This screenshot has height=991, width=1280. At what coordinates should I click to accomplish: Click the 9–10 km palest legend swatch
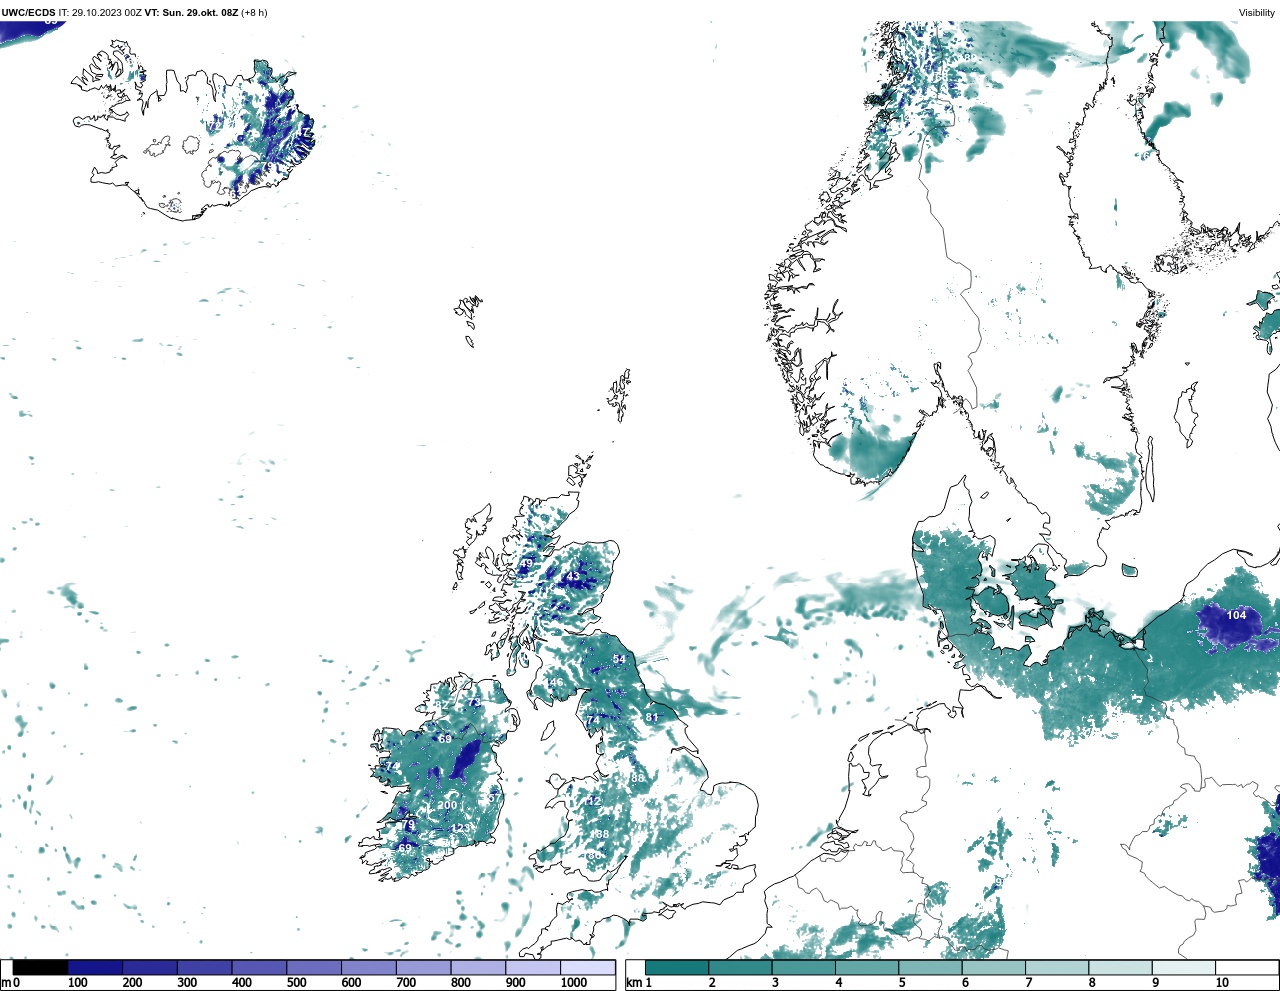point(1183,968)
